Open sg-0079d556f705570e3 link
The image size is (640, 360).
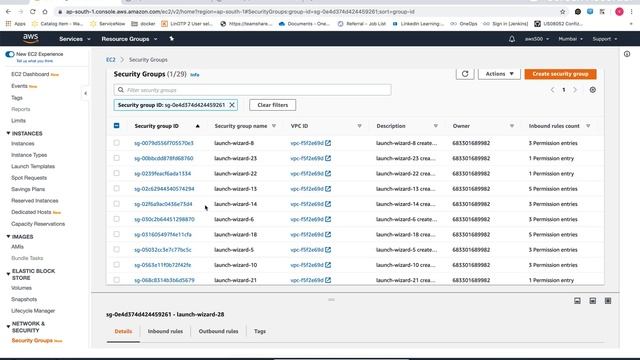pos(164,143)
